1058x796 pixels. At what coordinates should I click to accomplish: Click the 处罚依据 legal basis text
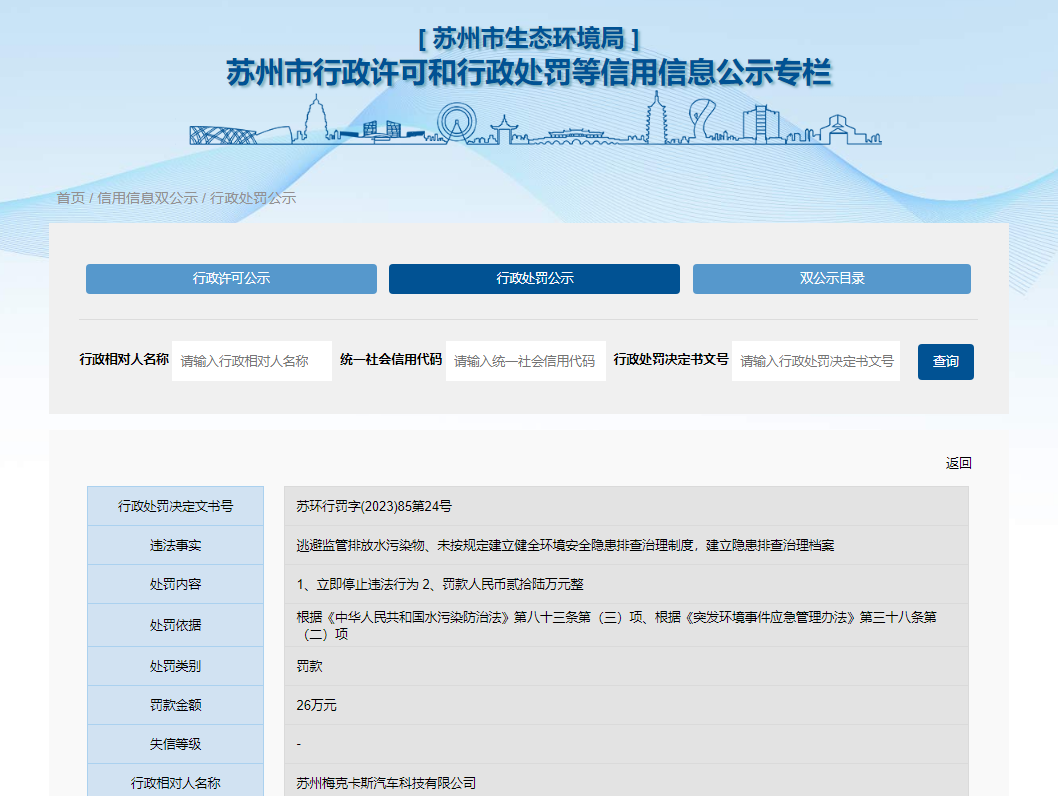tap(616, 625)
